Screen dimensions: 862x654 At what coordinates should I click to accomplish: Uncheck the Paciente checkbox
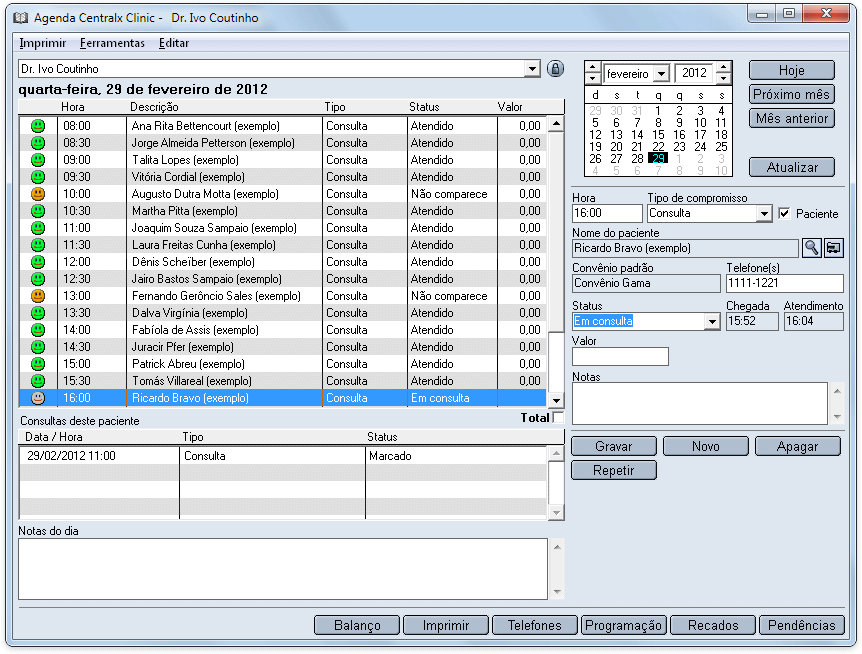pyautogui.click(x=784, y=213)
